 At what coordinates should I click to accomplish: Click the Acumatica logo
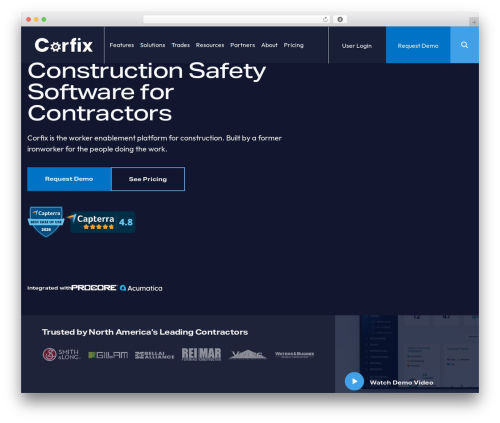141,288
